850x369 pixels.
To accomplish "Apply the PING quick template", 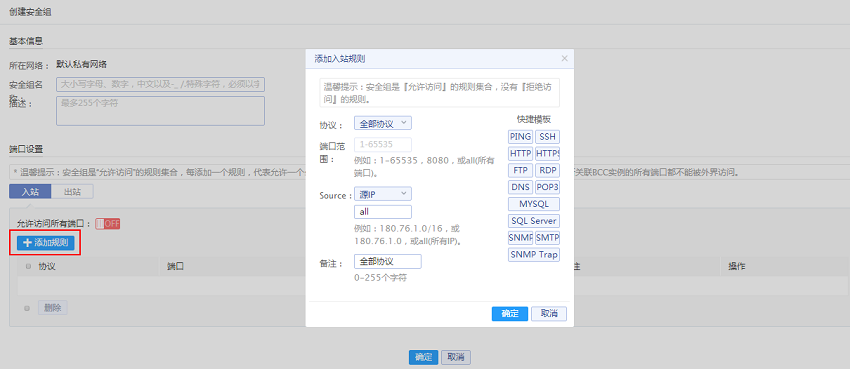I will tap(520, 137).
